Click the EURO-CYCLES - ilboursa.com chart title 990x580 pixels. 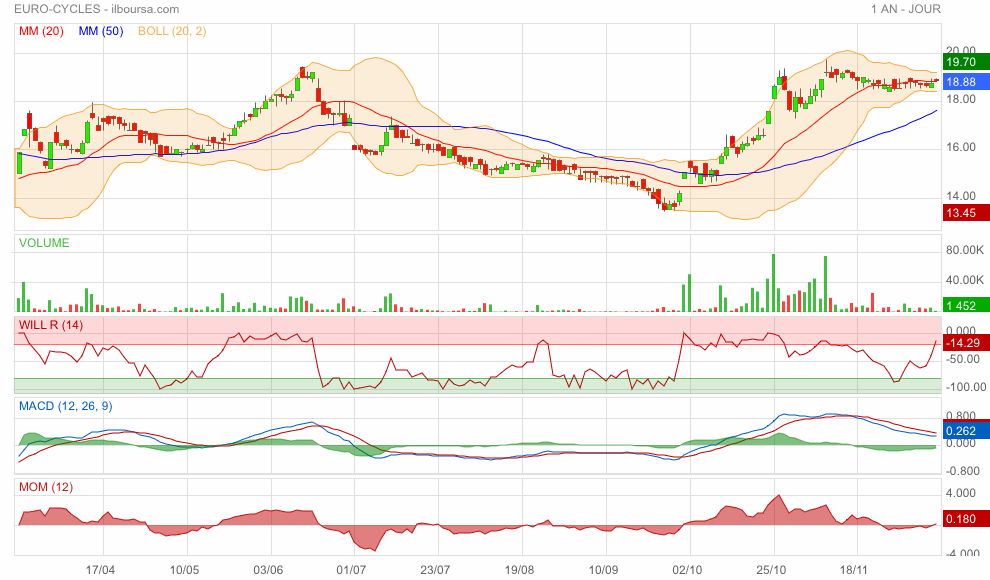pyautogui.click(x=97, y=9)
